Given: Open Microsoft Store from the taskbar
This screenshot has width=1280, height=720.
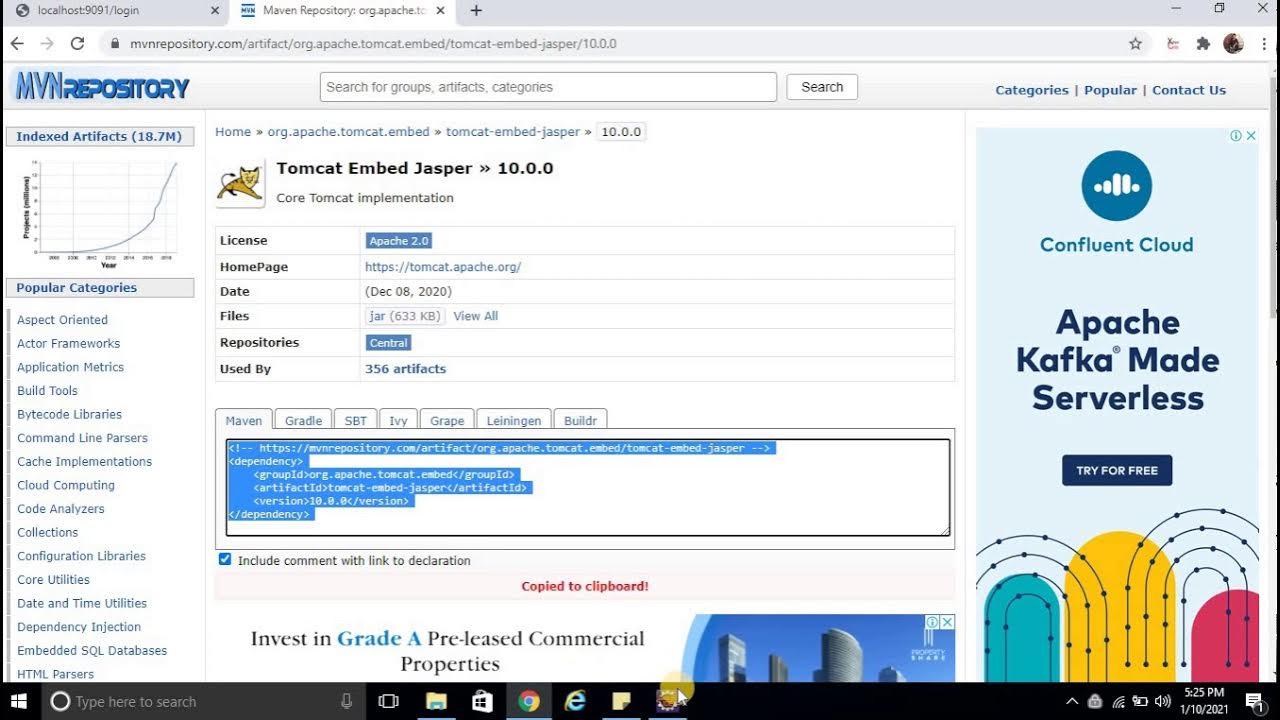Looking at the screenshot, I should (482, 701).
